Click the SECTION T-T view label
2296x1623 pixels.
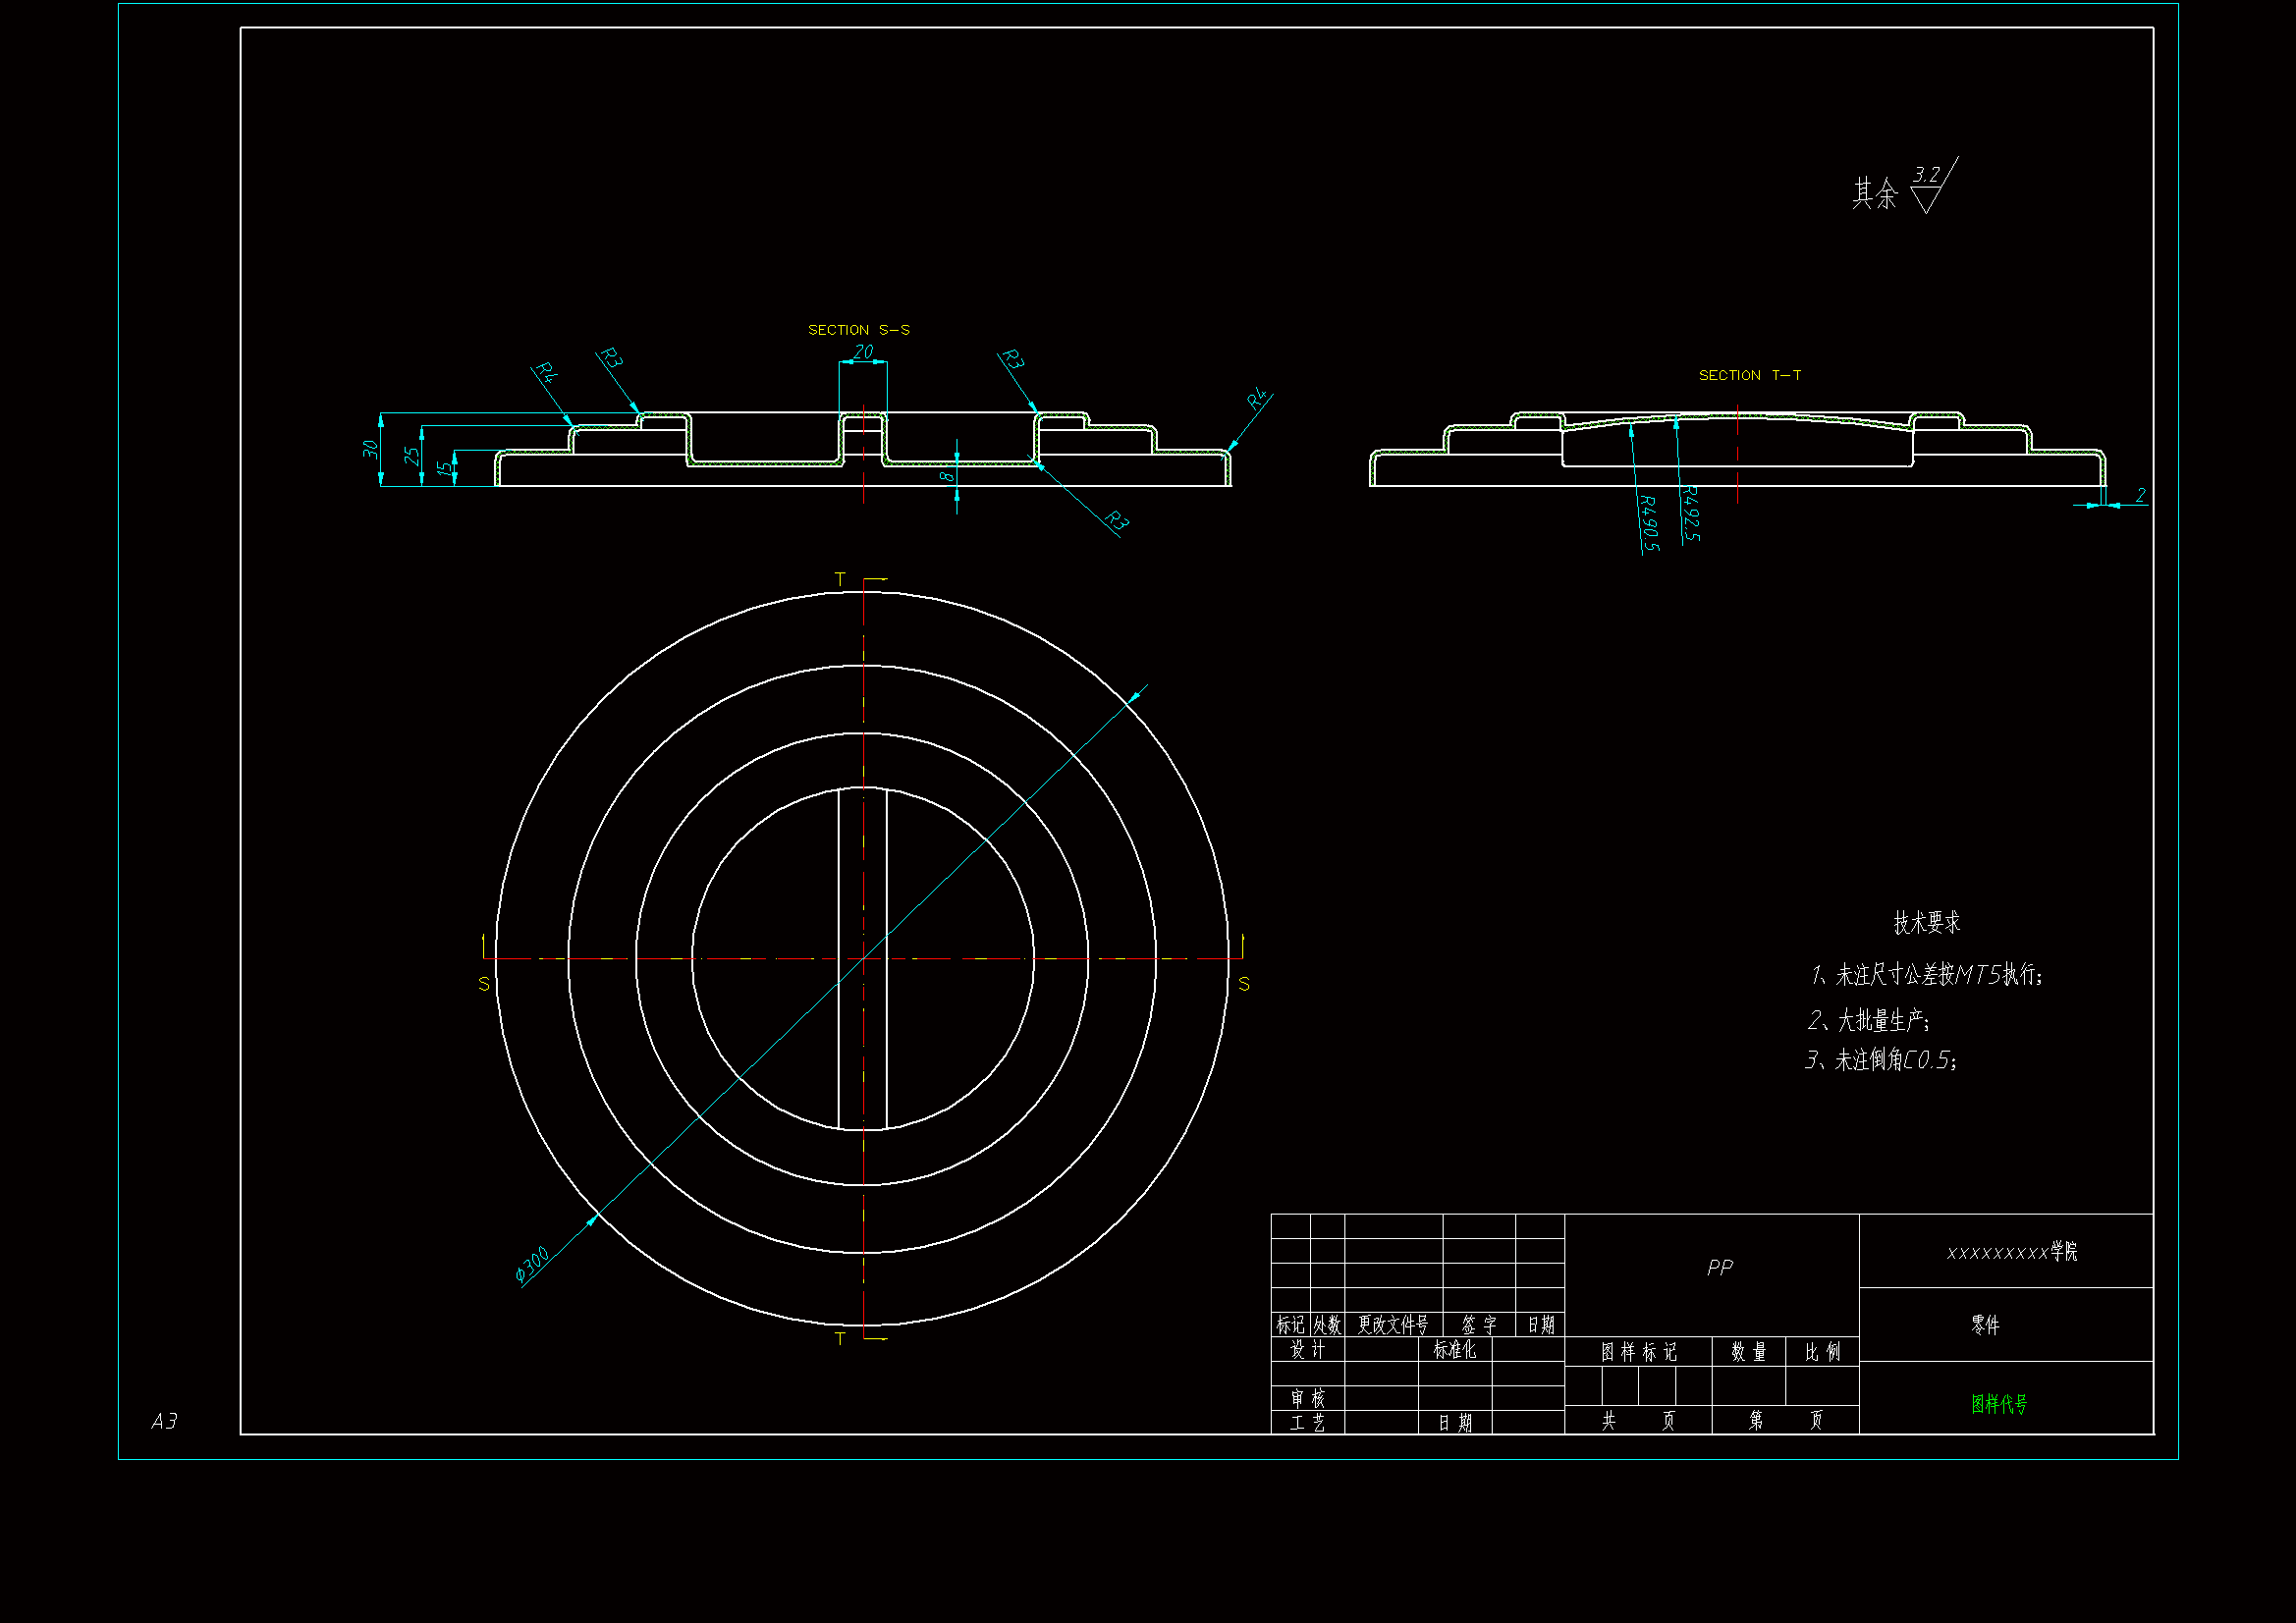point(1749,375)
